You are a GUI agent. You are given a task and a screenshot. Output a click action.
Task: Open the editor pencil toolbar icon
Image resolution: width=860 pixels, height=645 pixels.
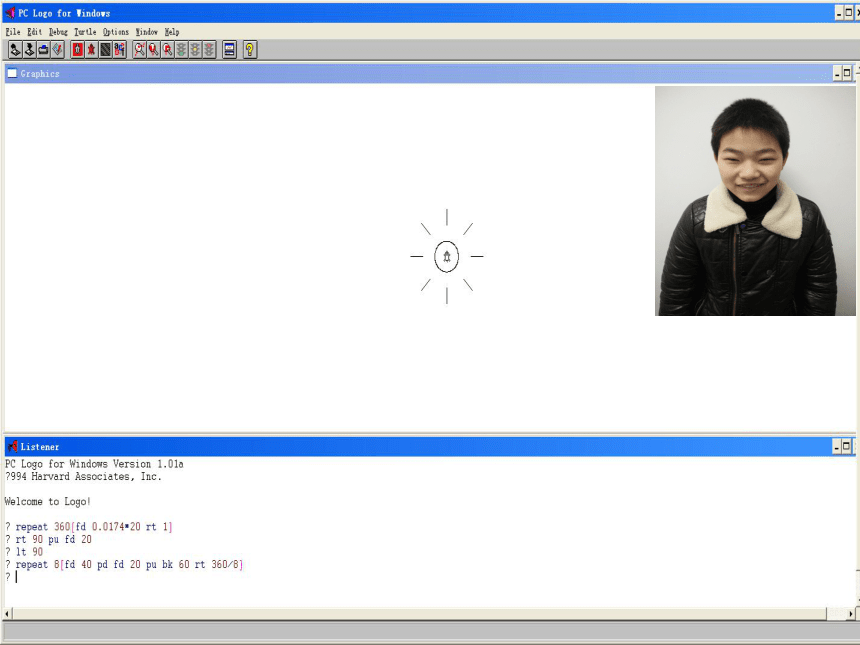[x=58, y=50]
